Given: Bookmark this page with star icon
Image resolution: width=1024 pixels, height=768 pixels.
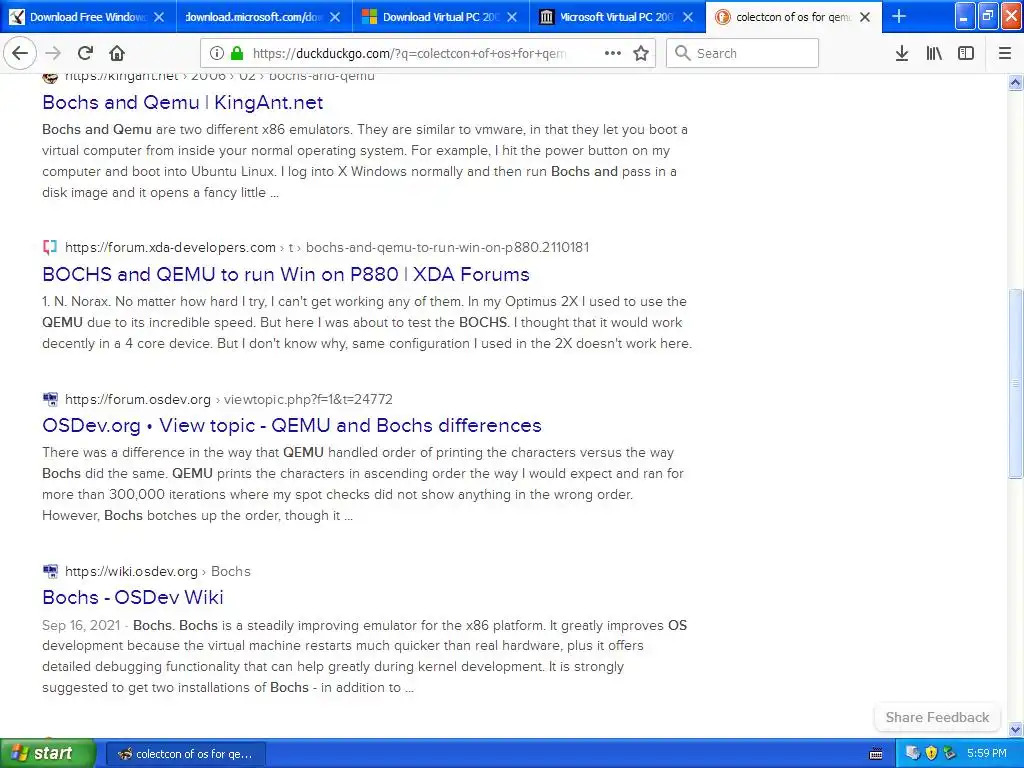Looking at the screenshot, I should (641, 53).
